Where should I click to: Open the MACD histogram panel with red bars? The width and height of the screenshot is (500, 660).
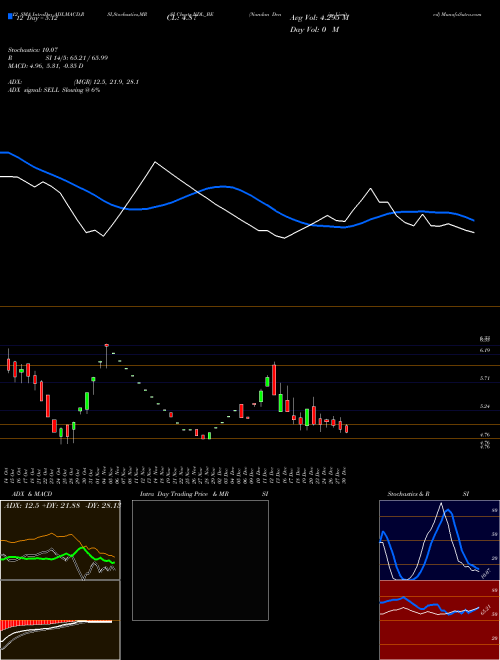tap(60, 620)
